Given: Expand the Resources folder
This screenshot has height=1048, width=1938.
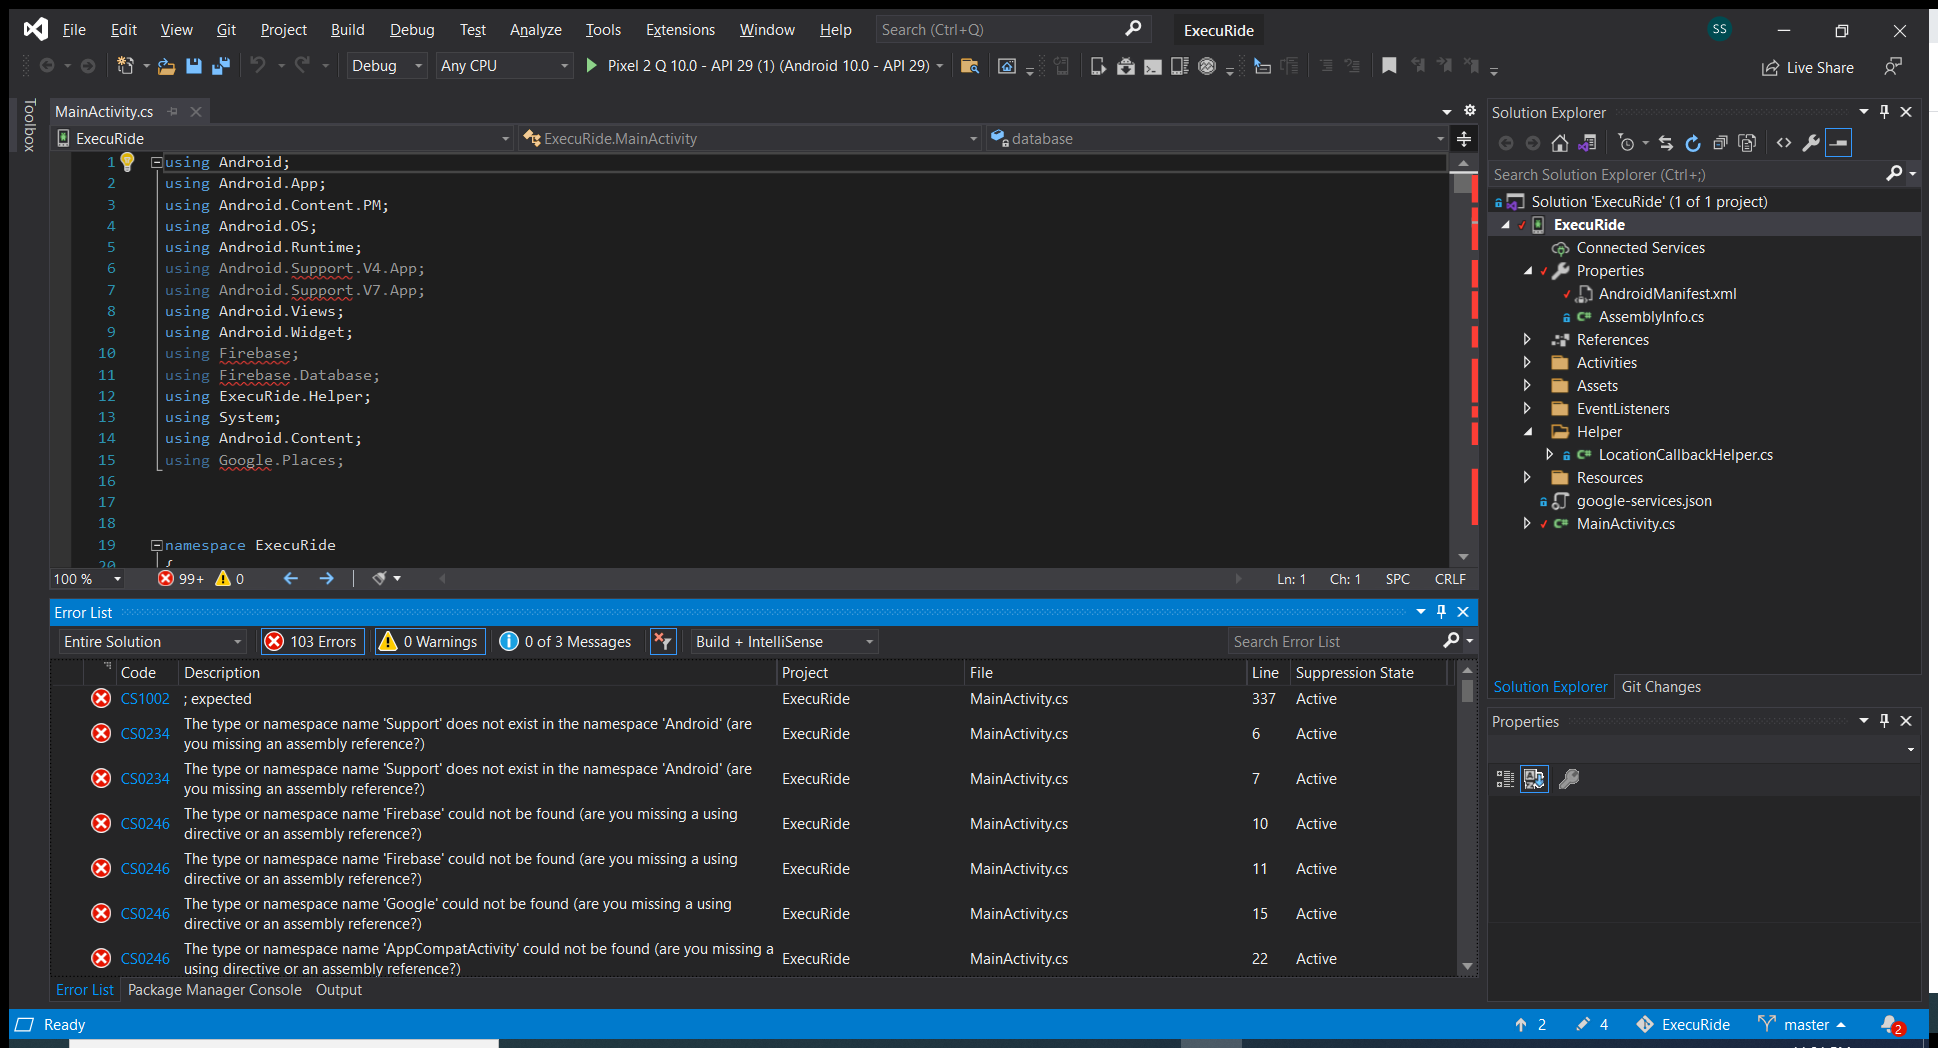Looking at the screenshot, I should [1527, 477].
